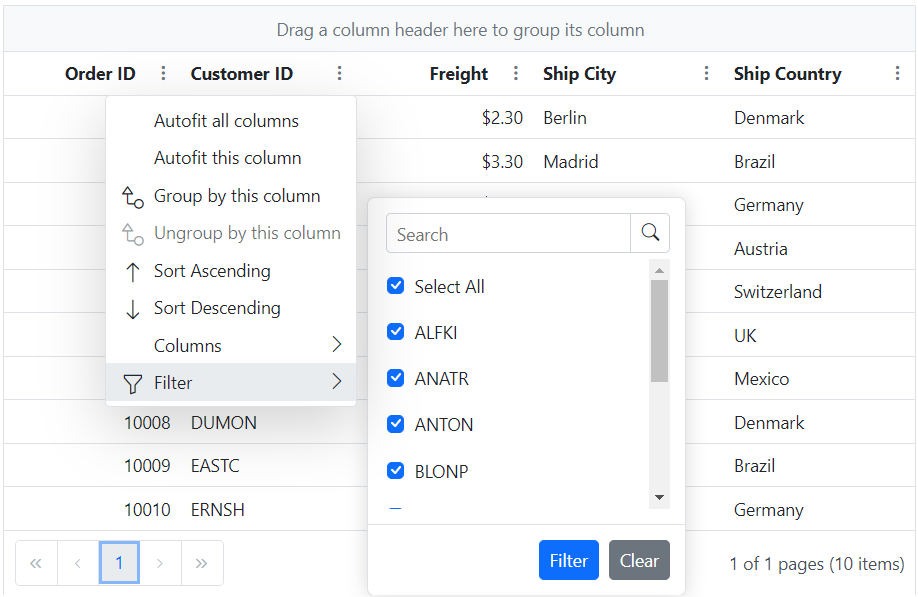Click the Order ID column header
Screen dimensions: 918x597
[100, 74]
